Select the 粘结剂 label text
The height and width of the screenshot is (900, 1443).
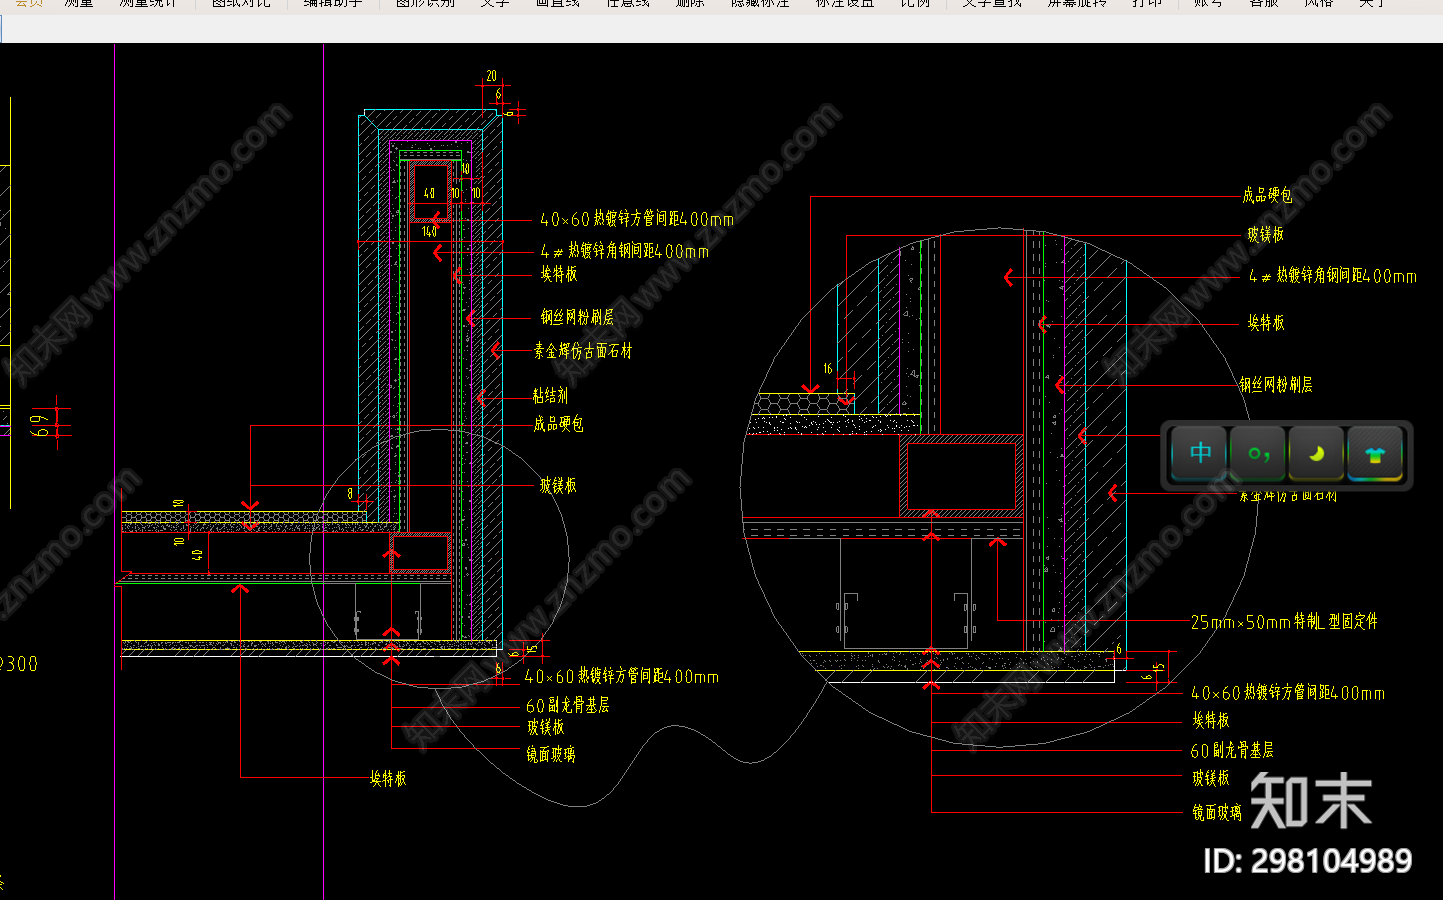coord(550,396)
